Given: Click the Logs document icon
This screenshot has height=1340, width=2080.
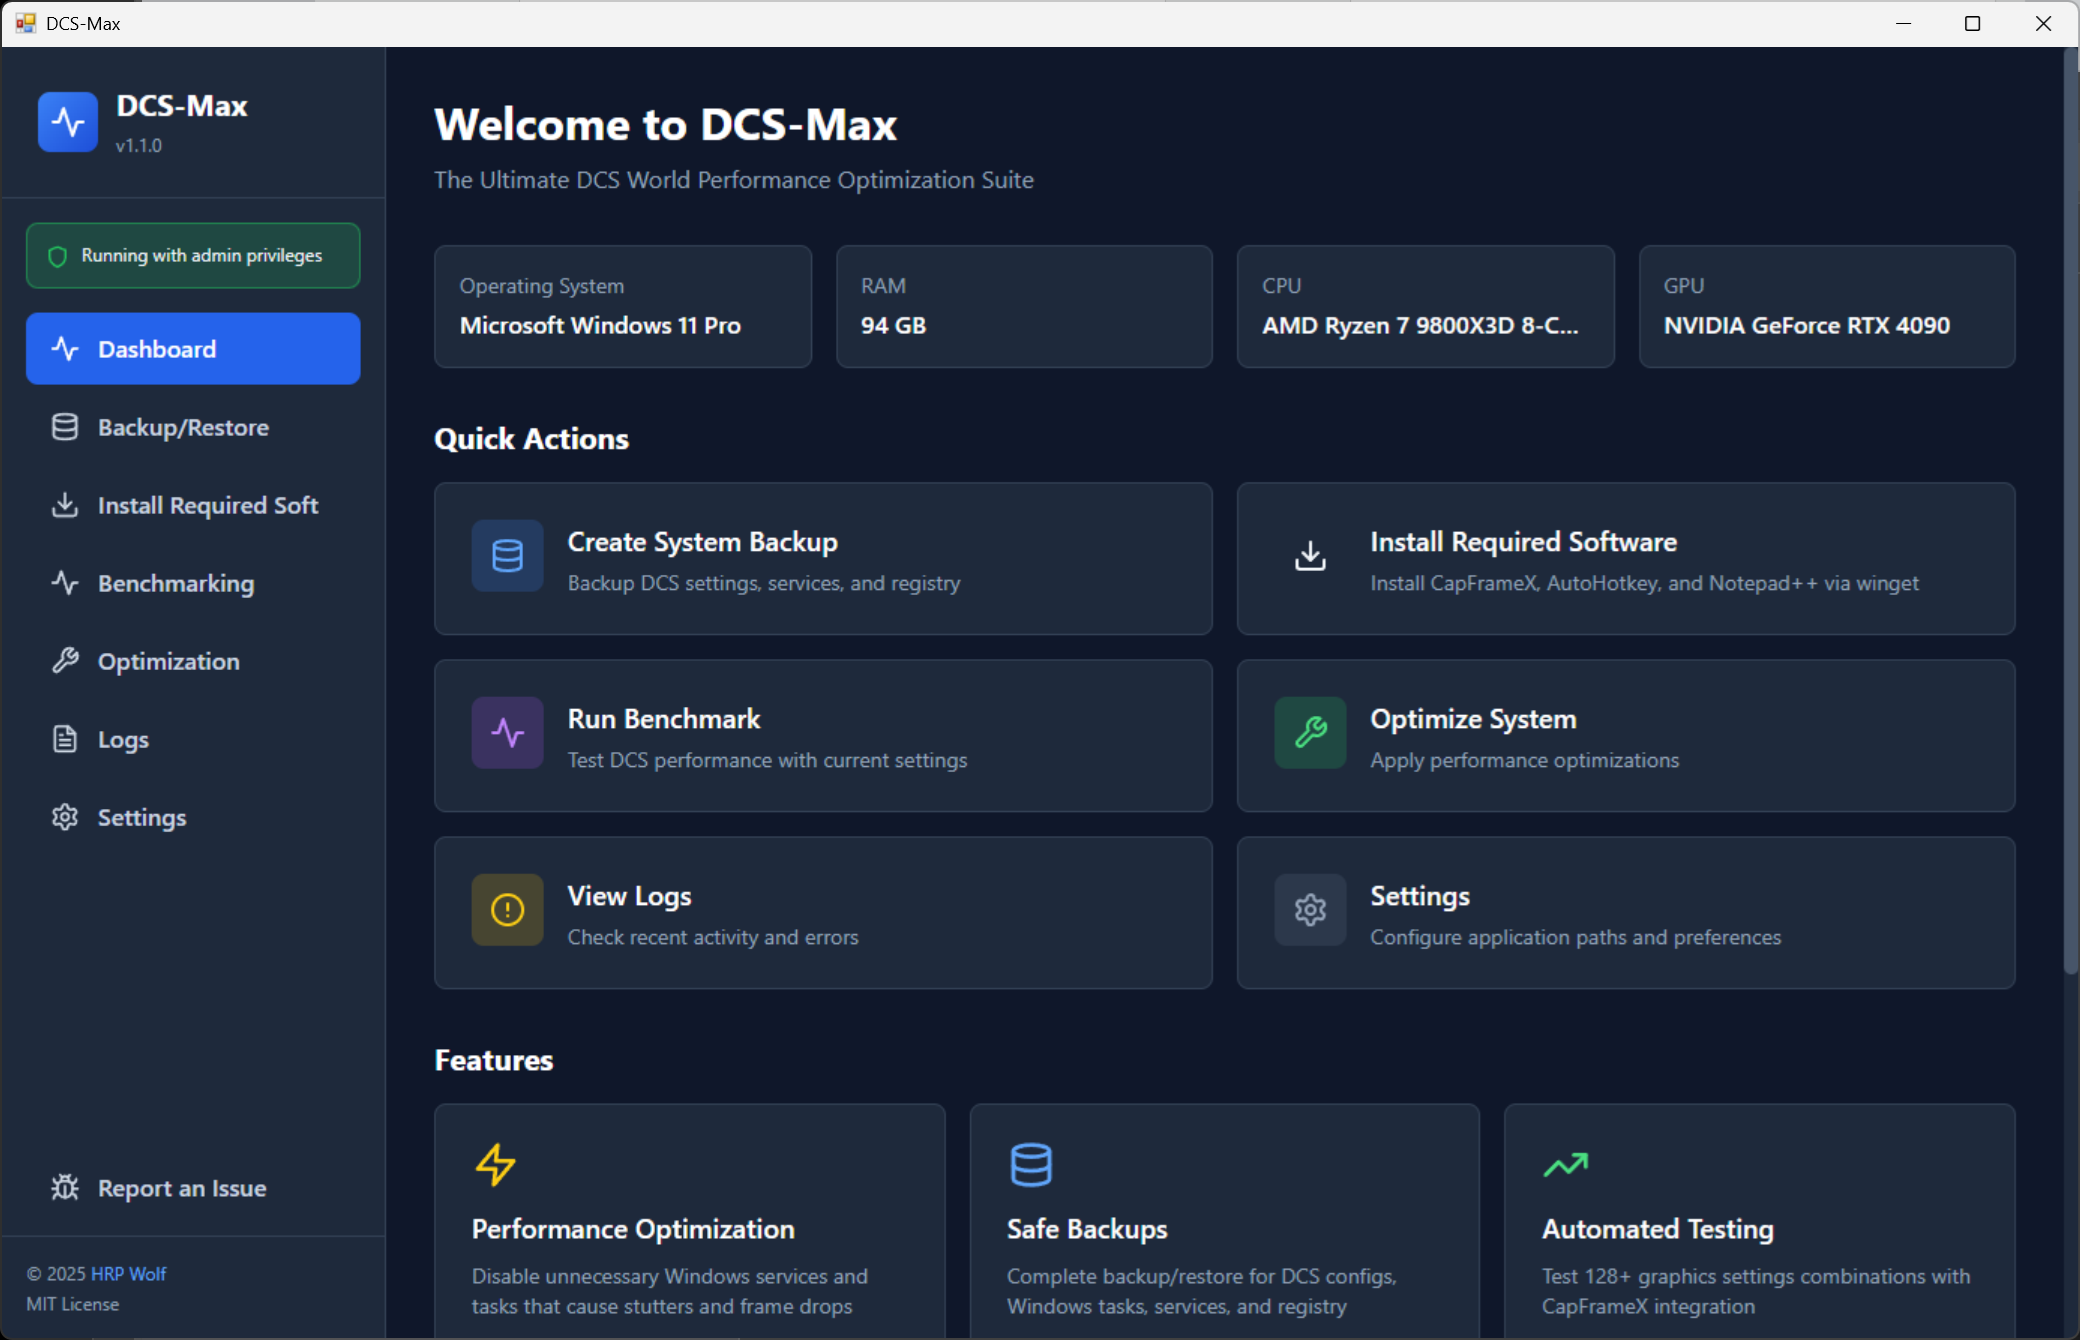Looking at the screenshot, I should click(64, 738).
